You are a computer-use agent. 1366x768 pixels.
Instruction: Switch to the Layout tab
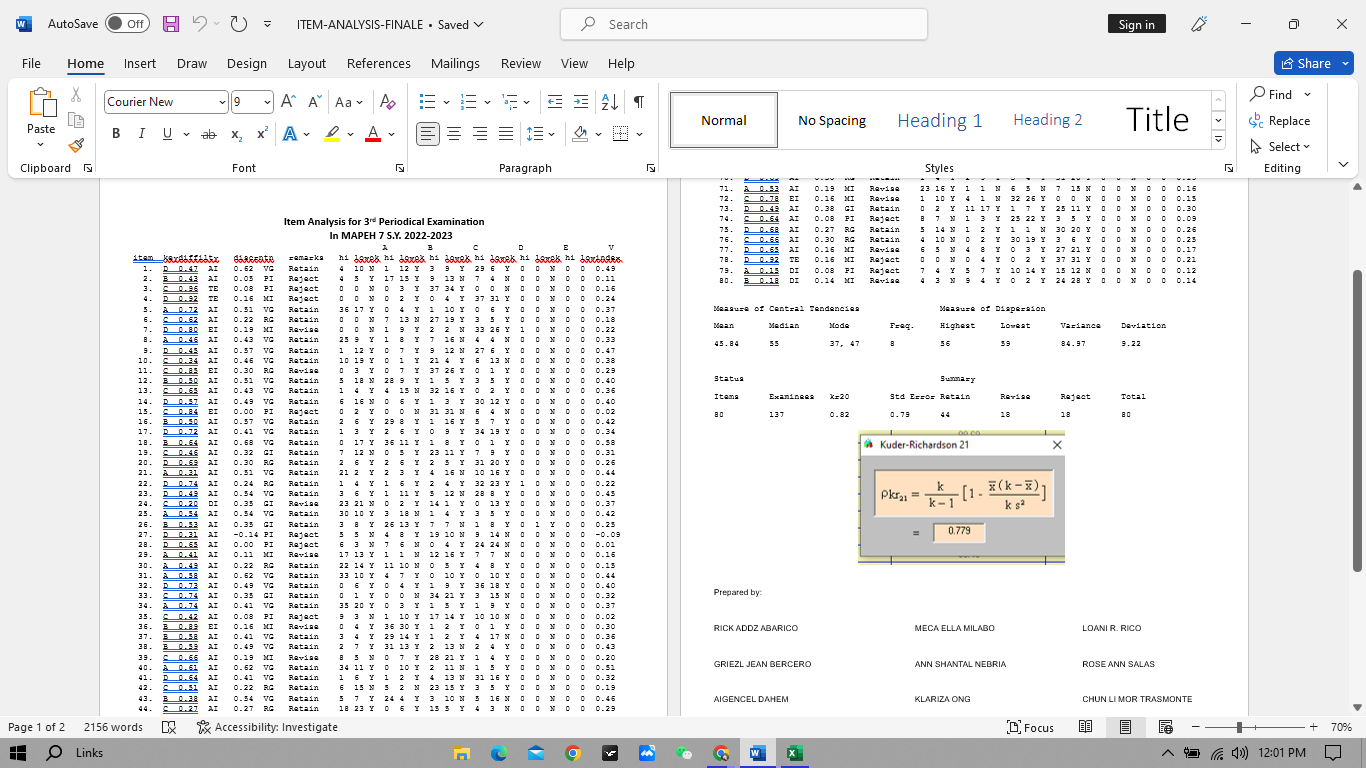pyautogui.click(x=307, y=63)
